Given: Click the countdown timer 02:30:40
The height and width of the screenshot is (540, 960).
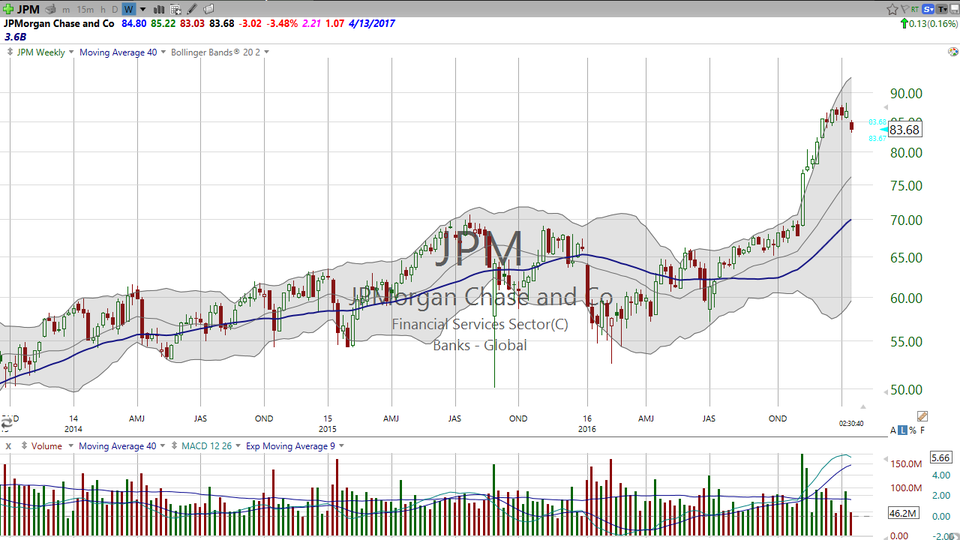Looking at the screenshot, I should pos(851,423).
